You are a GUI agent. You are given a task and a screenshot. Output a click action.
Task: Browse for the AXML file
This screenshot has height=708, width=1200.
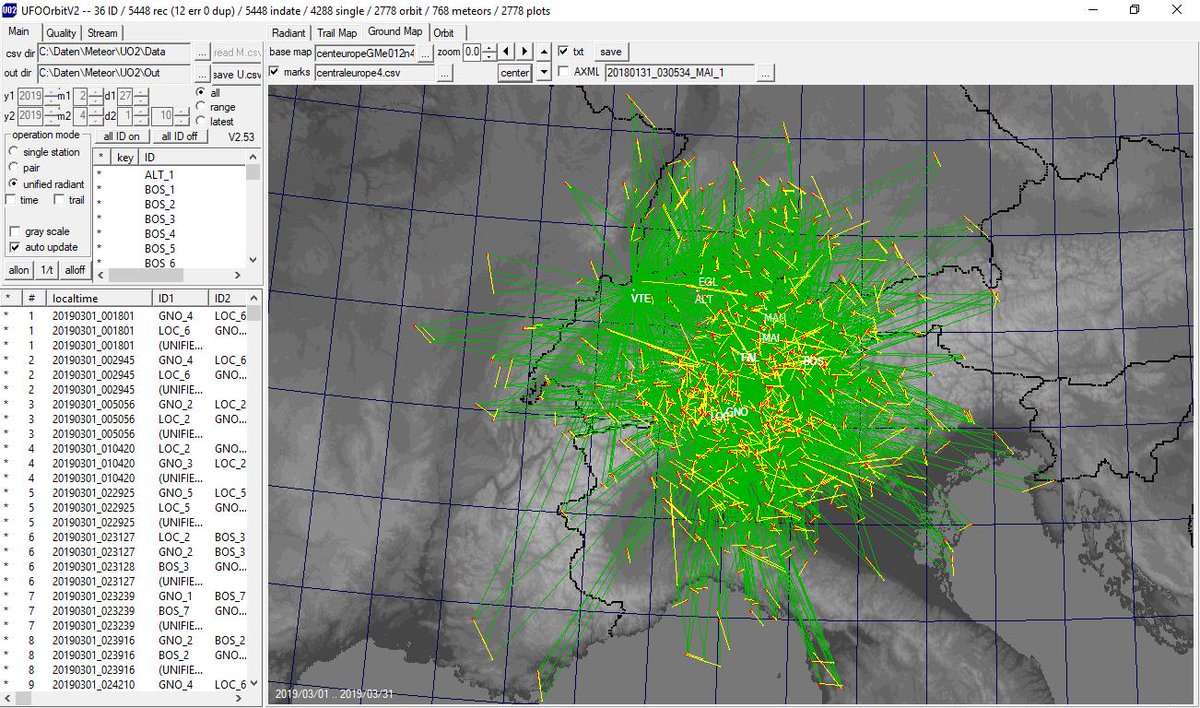[x=765, y=72]
